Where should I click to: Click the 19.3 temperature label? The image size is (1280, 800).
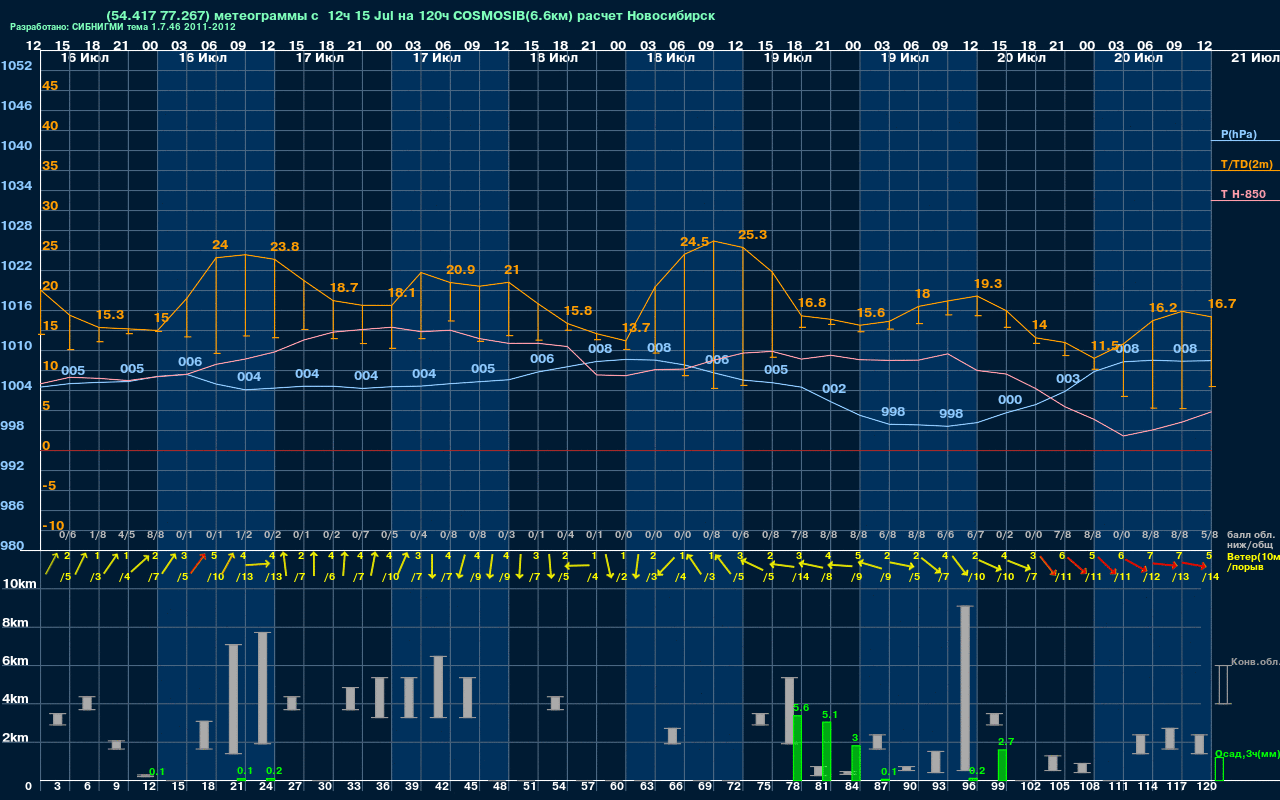pyautogui.click(x=987, y=284)
